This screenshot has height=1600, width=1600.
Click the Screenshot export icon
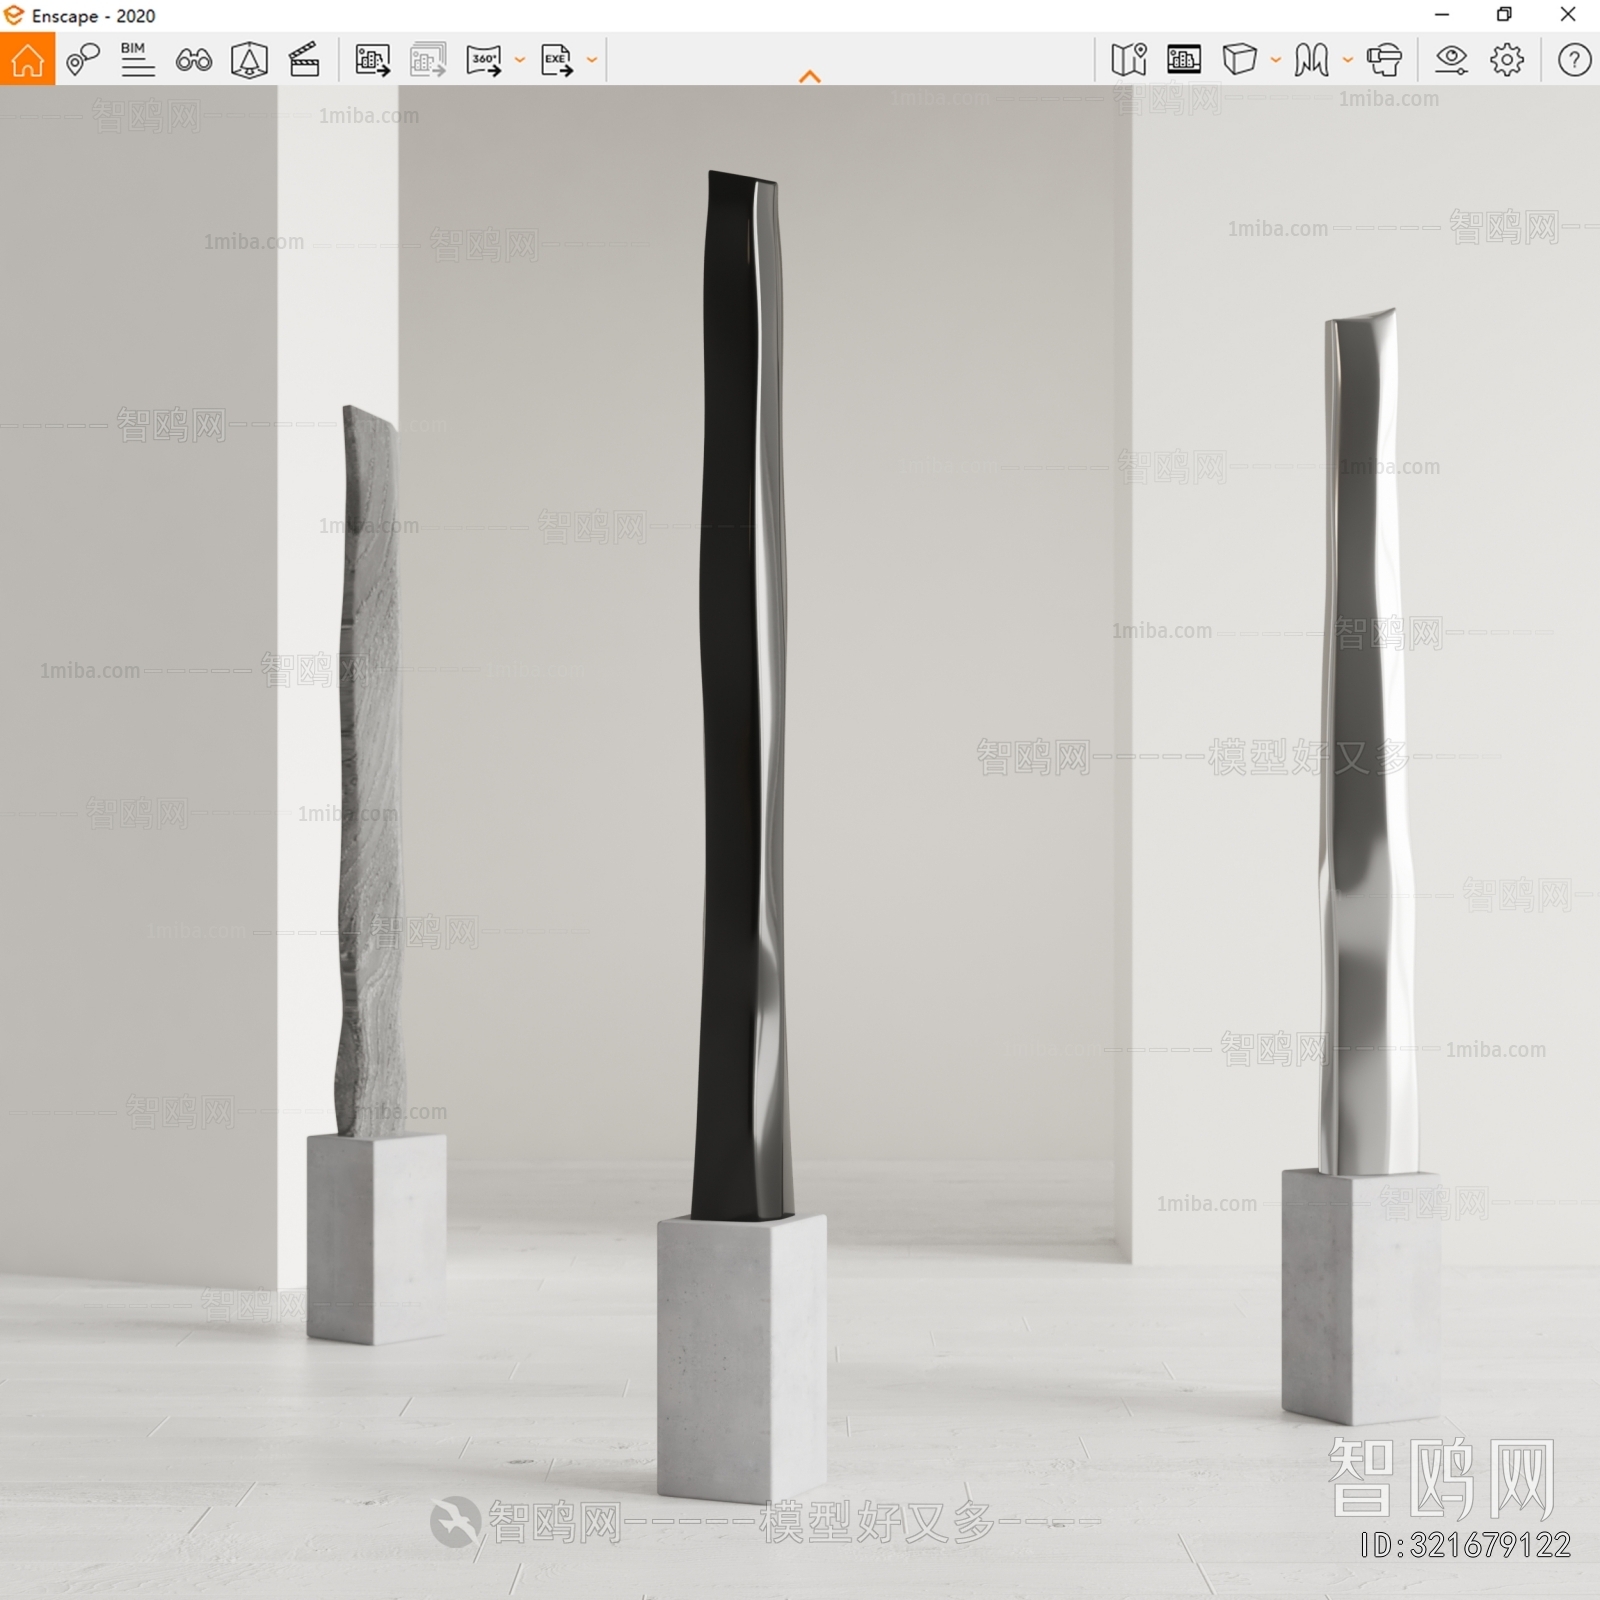pyautogui.click(x=373, y=60)
